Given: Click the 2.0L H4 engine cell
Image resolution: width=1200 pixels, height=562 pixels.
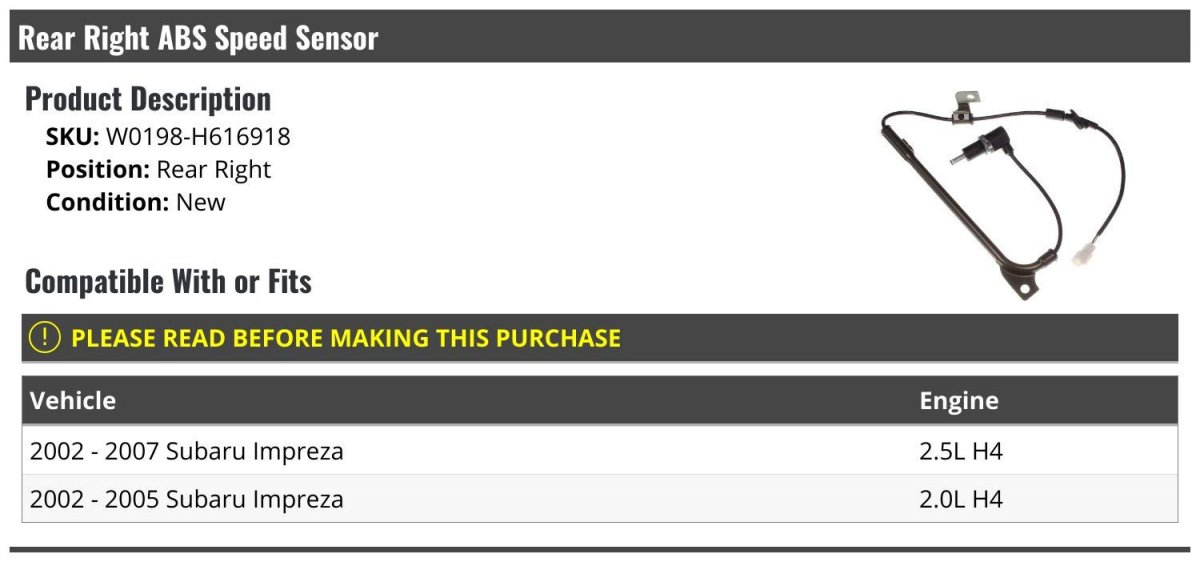Looking at the screenshot, I should [x=961, y=499].
